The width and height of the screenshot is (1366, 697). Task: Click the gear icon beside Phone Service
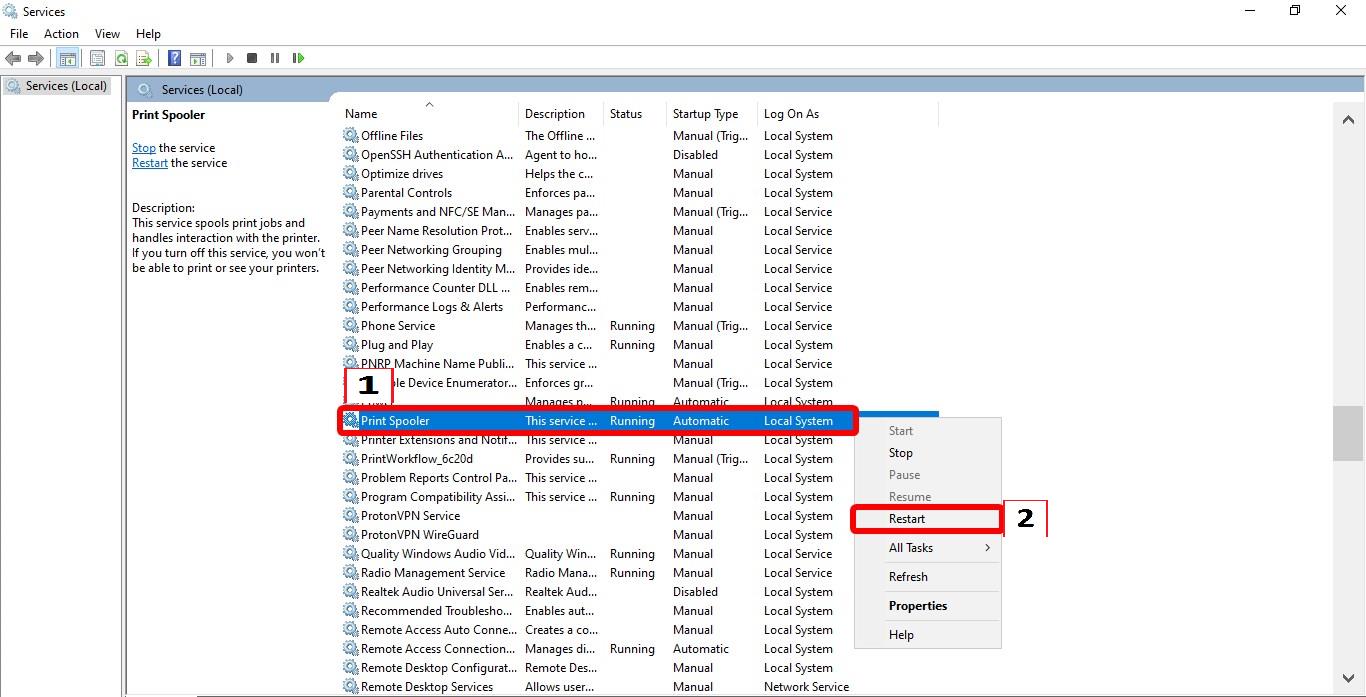350,325
